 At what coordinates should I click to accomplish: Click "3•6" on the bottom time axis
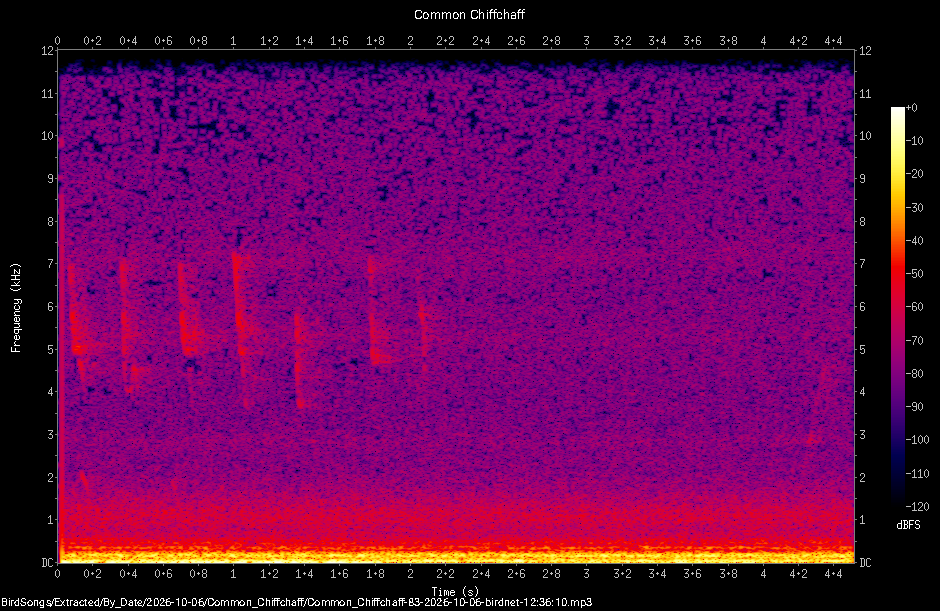tap(692, 574)
